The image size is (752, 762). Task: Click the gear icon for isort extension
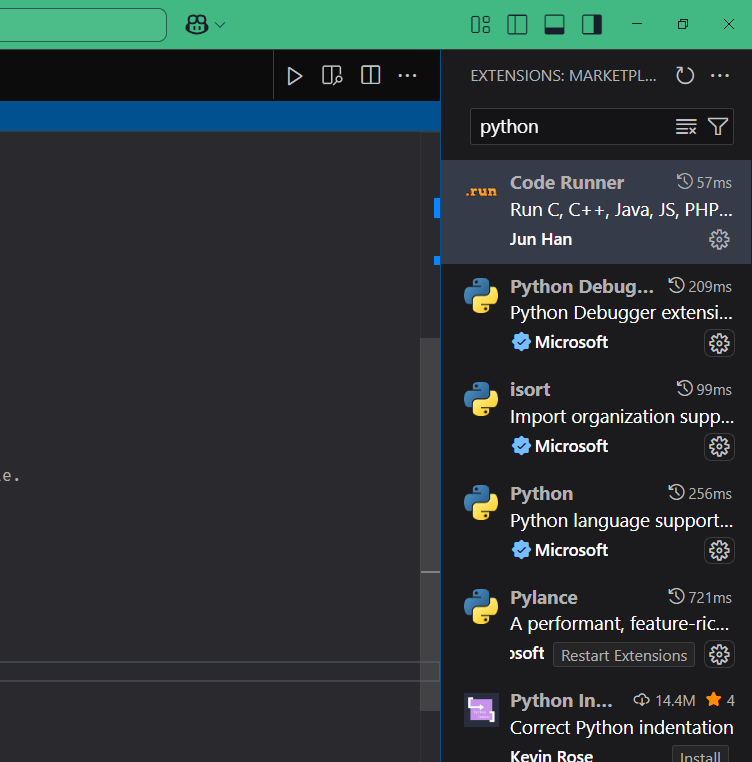click(719, 446)
